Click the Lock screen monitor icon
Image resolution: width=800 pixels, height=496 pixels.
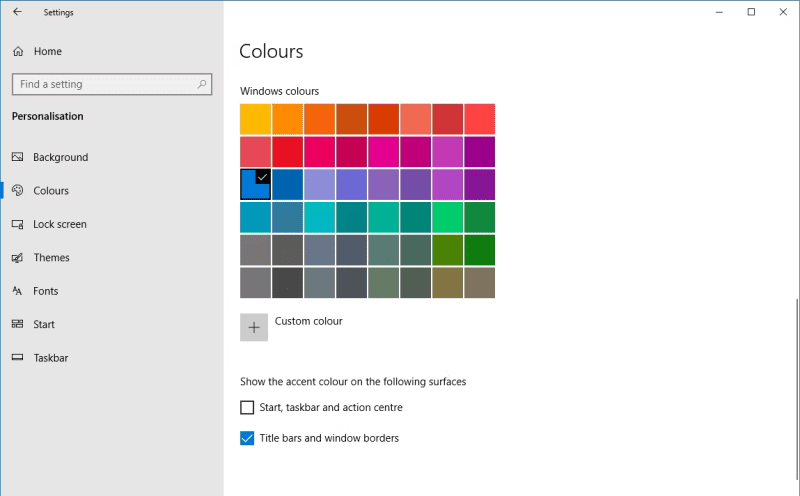tap(17, 224)
